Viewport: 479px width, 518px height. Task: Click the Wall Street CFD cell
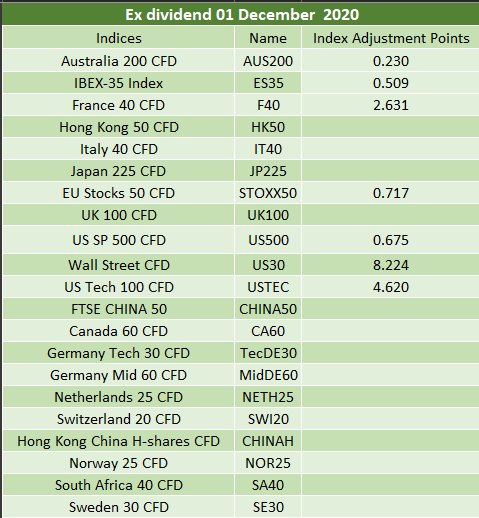(x=119, y=265)
